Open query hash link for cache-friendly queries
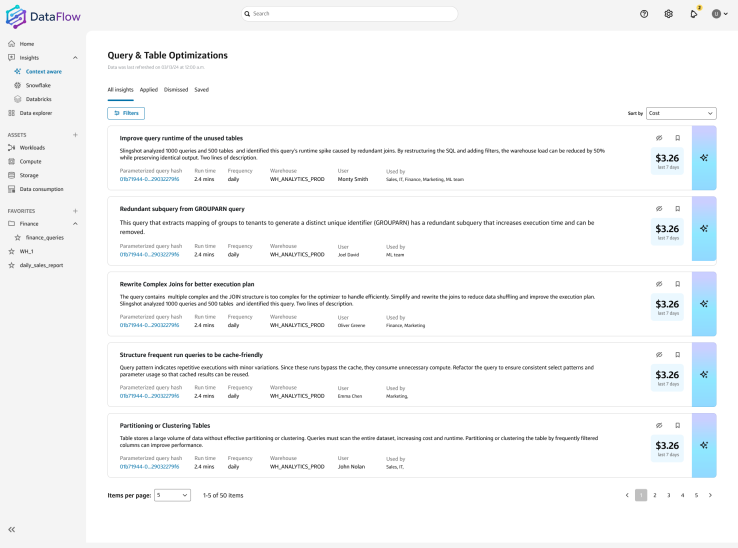This screenshot has width=738, height=548. tap(149, 396)
